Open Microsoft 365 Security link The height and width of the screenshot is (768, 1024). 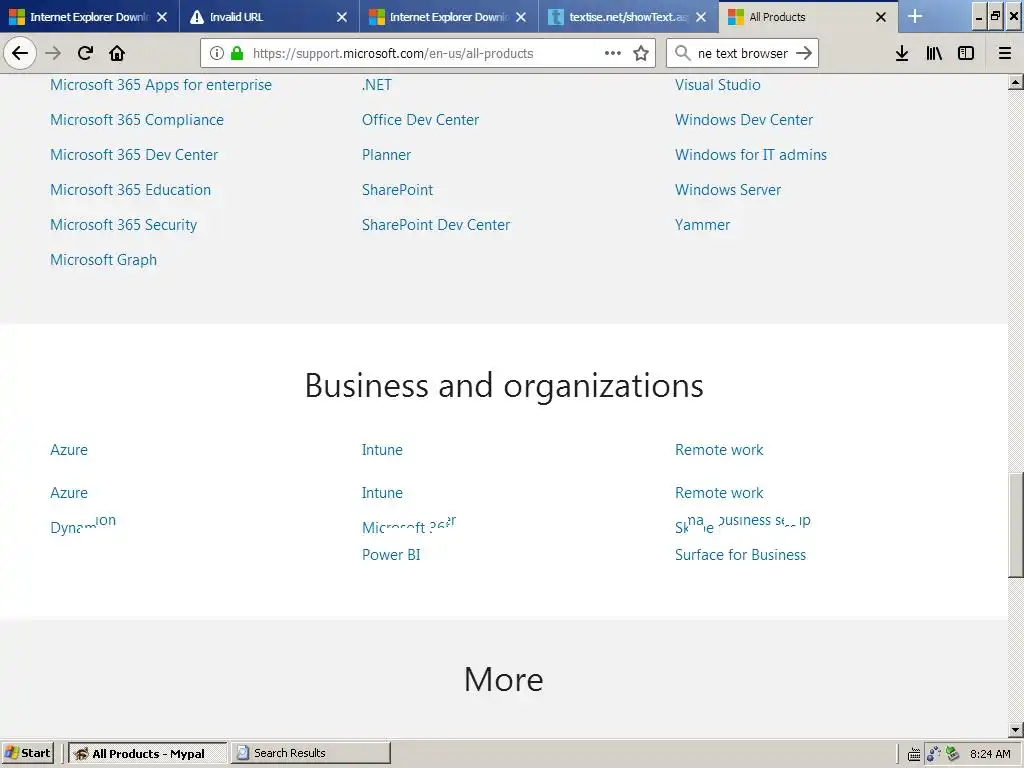click(x=123, y=225)
